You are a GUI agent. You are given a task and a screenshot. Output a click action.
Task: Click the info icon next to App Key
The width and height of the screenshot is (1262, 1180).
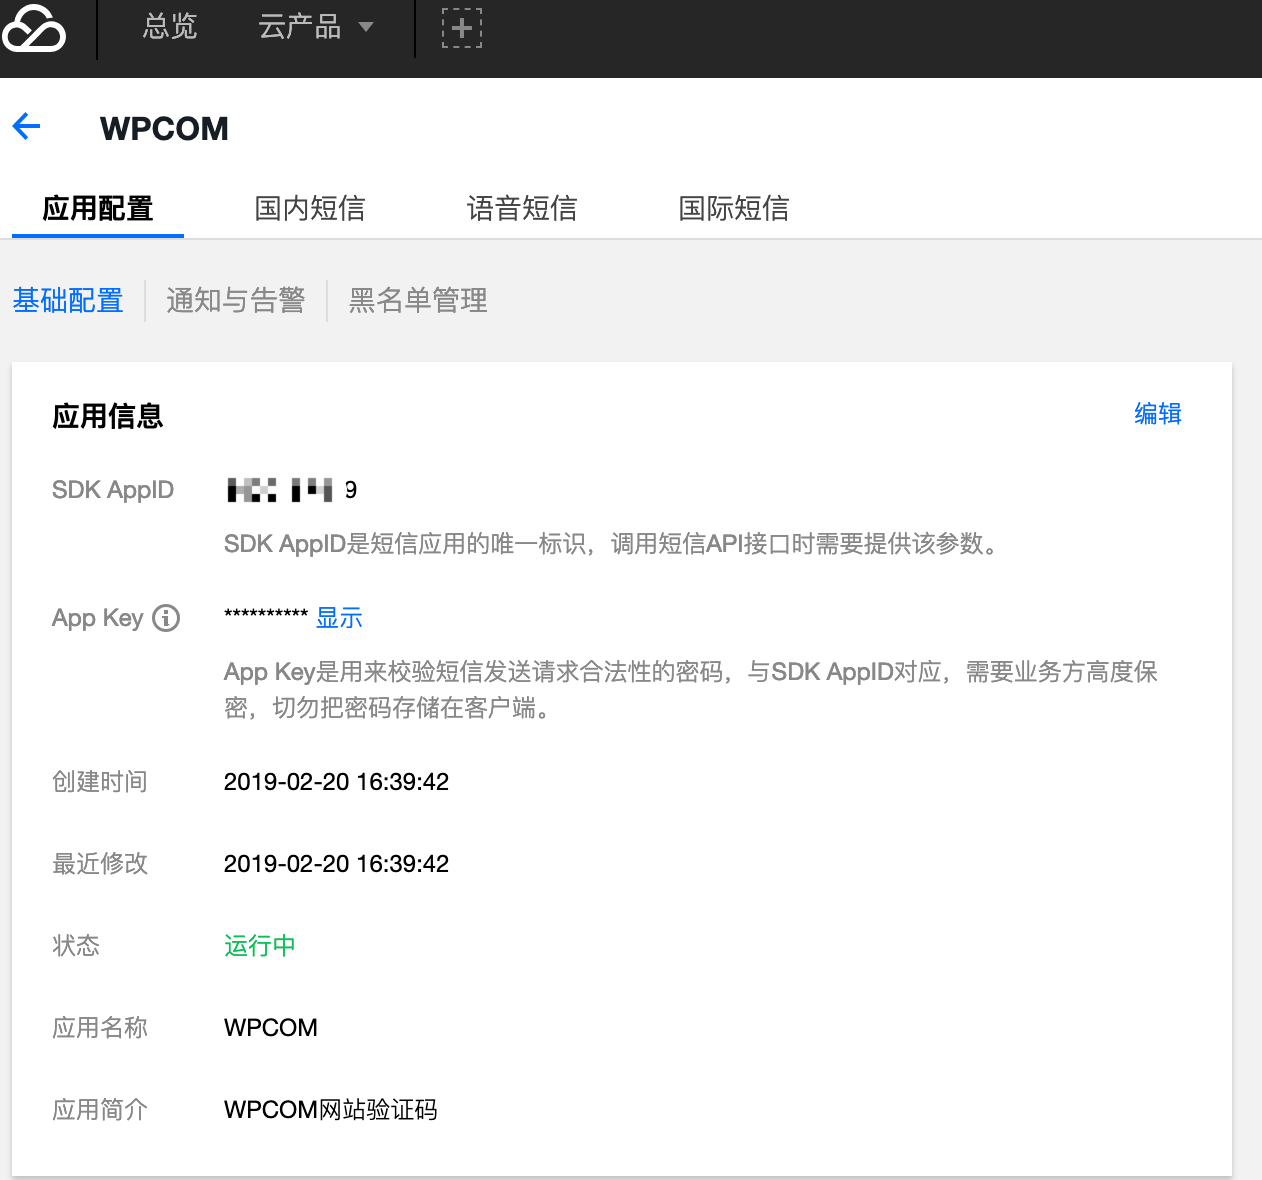coord(164,618)
